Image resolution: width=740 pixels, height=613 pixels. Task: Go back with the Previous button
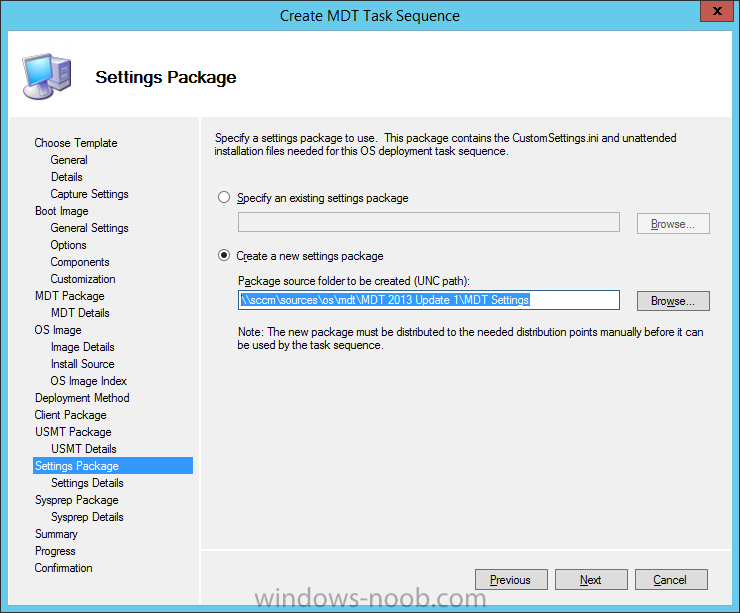point(511,579)
